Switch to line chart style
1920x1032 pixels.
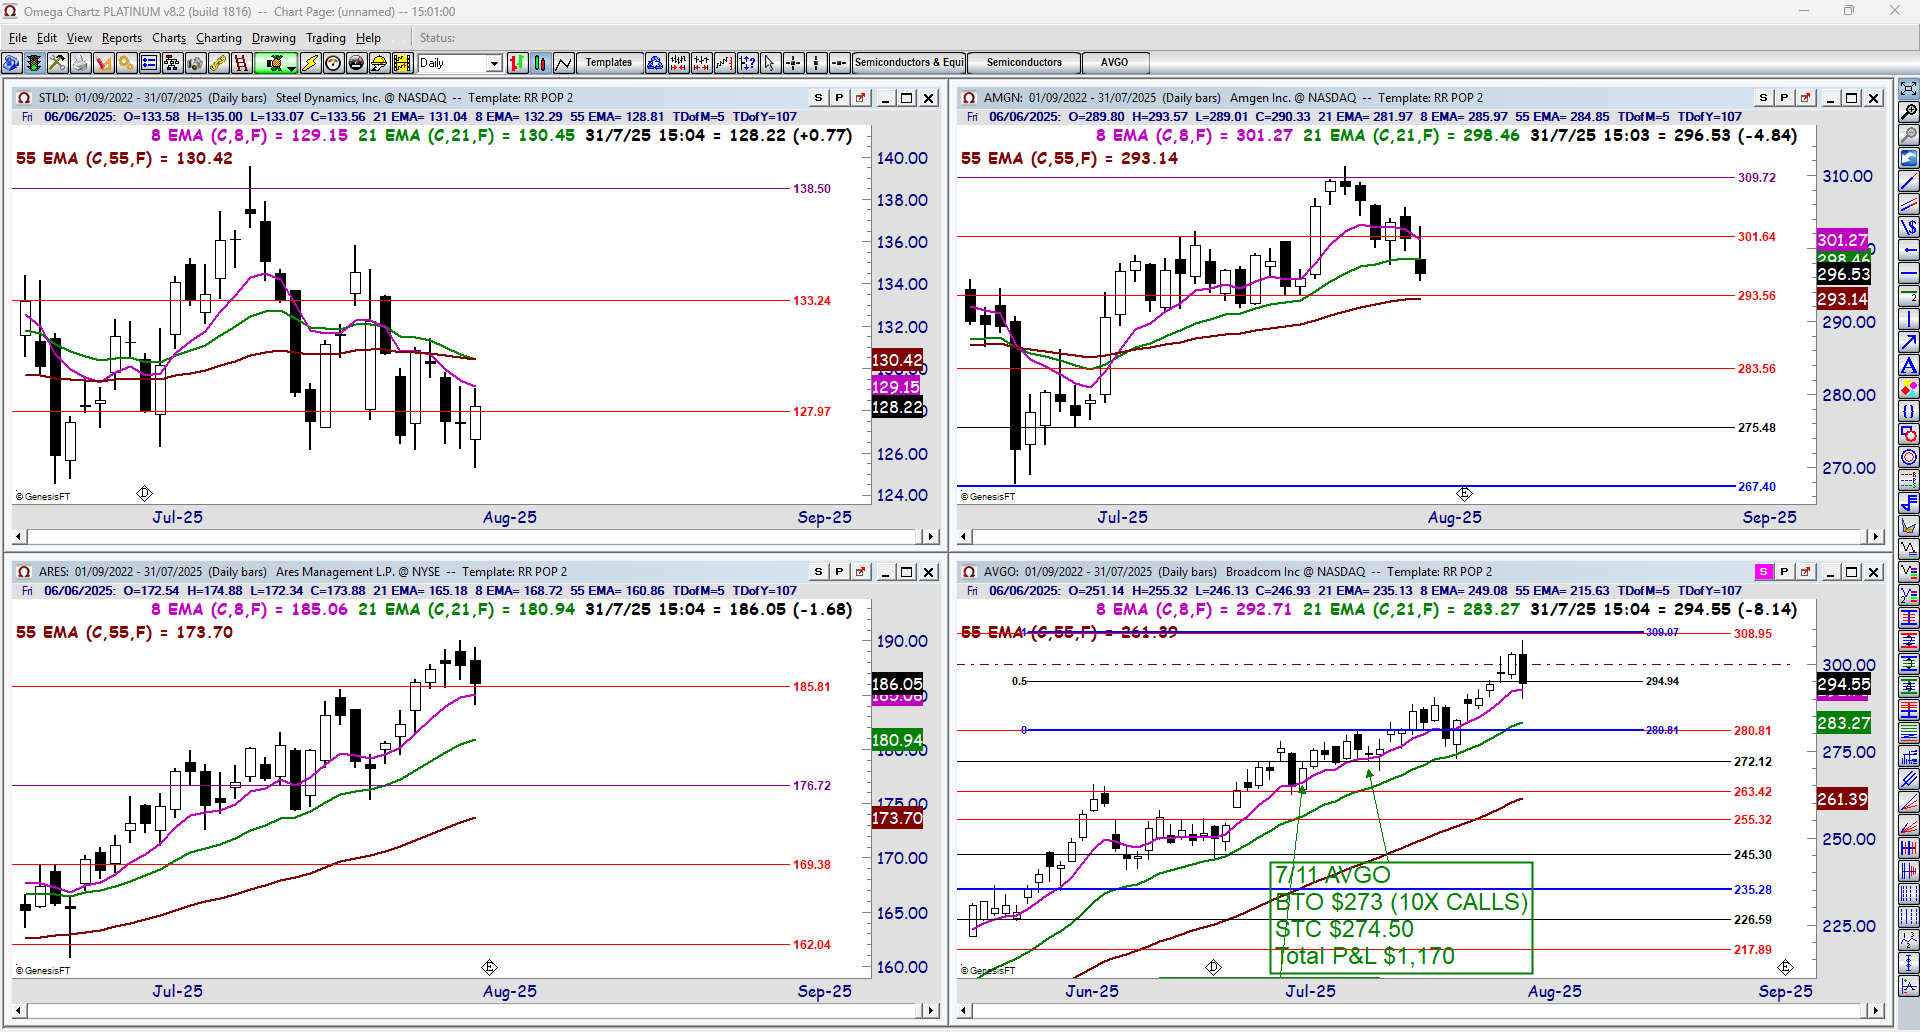(x=563, y=63)
